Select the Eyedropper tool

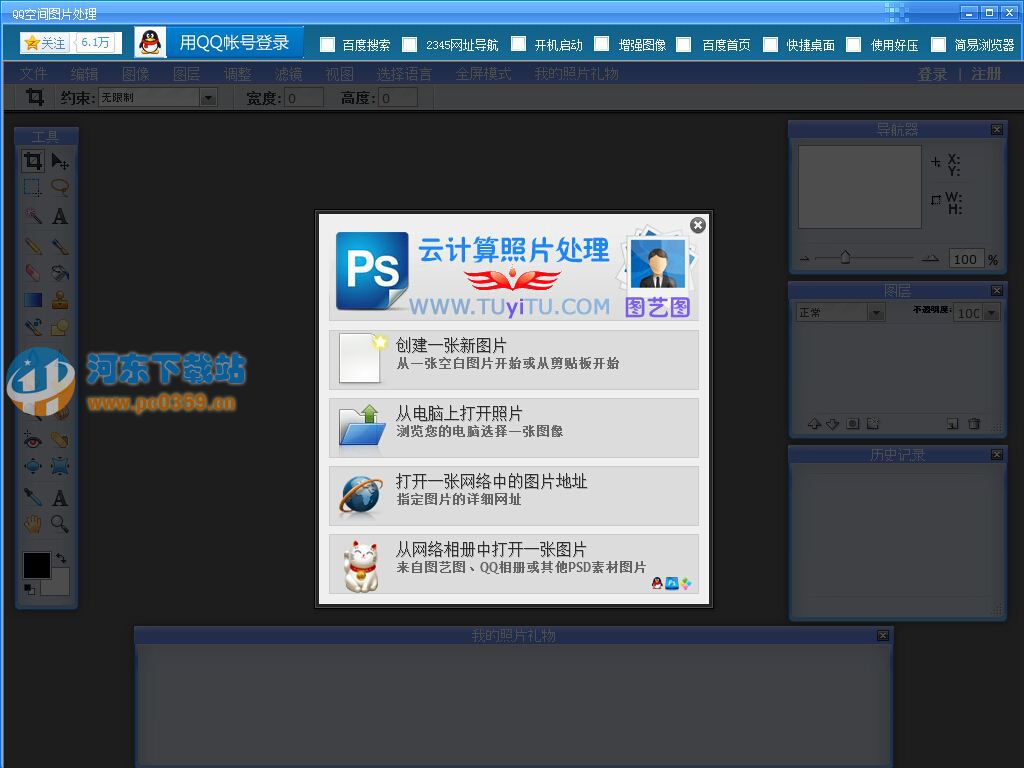[32, 495]
